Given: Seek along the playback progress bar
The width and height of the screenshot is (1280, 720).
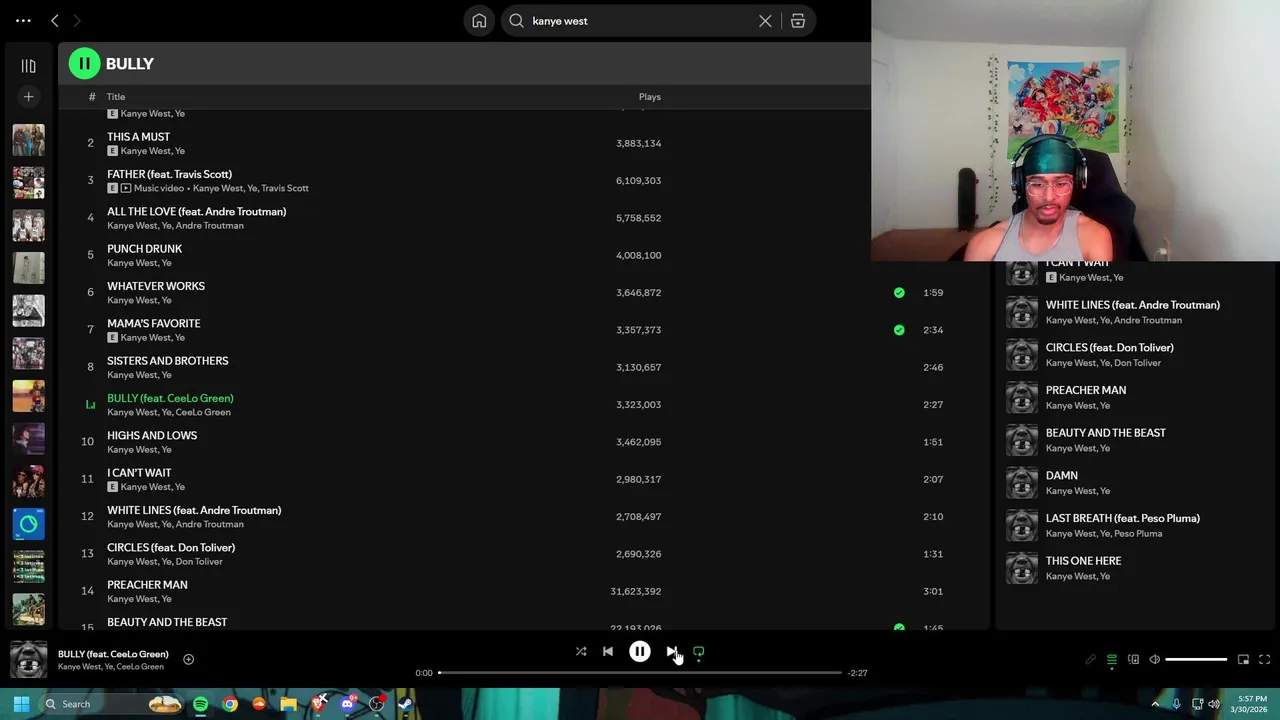Looking at the screenshot, I should [640, 673].
